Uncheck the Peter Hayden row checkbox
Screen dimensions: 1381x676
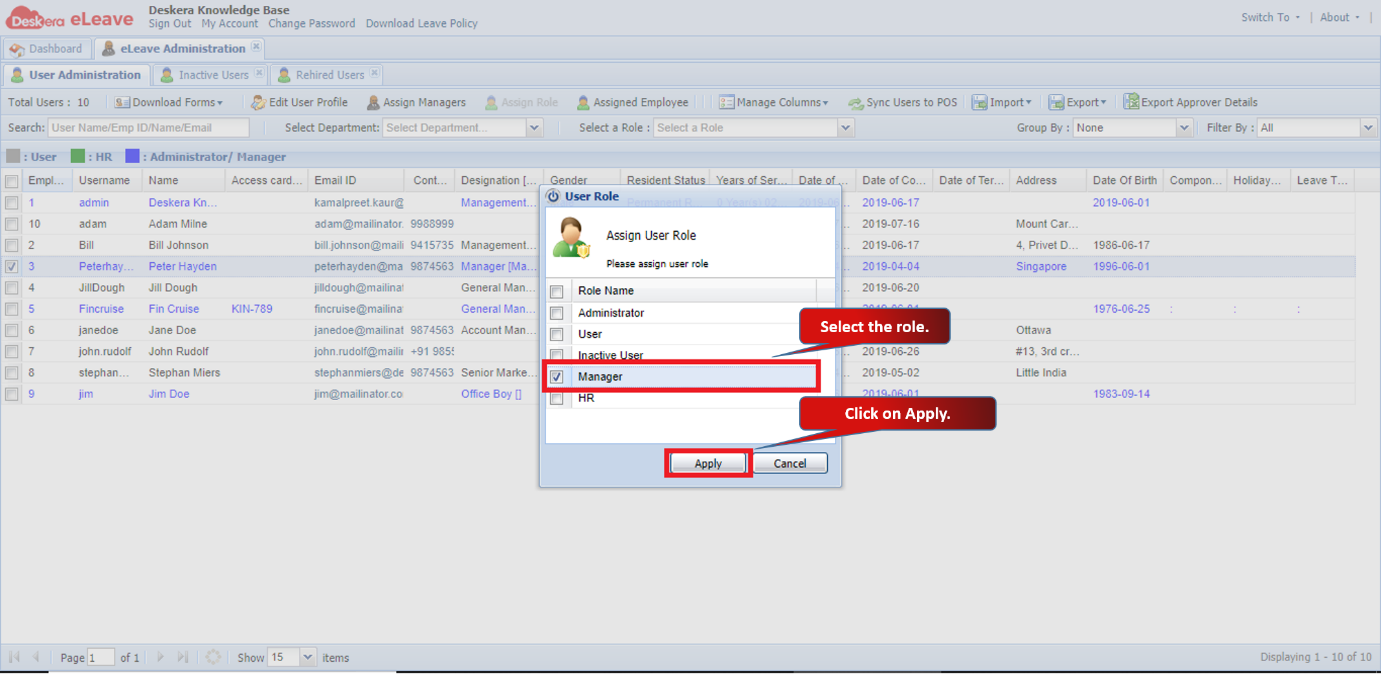pos(11,267)
